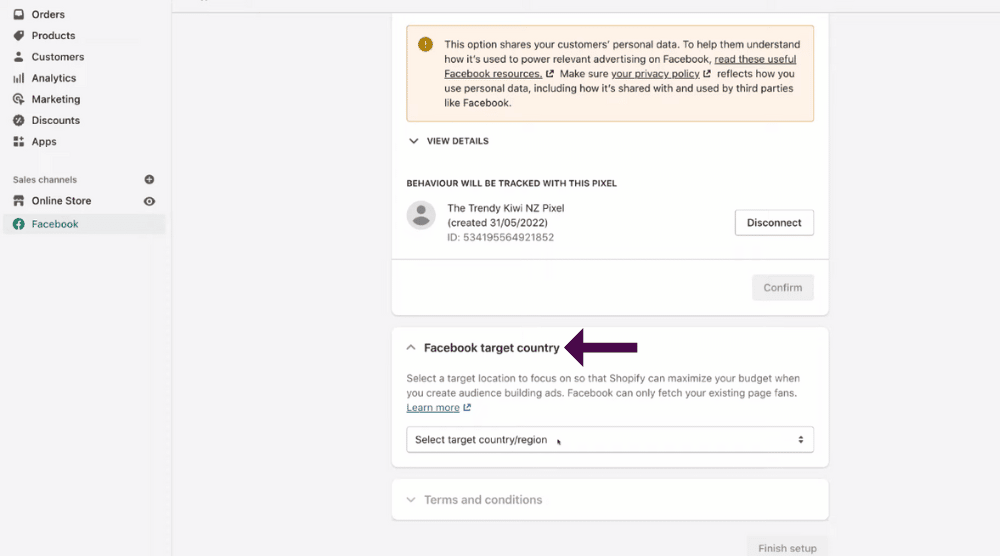Click the Finish setup button

point(787,547)
